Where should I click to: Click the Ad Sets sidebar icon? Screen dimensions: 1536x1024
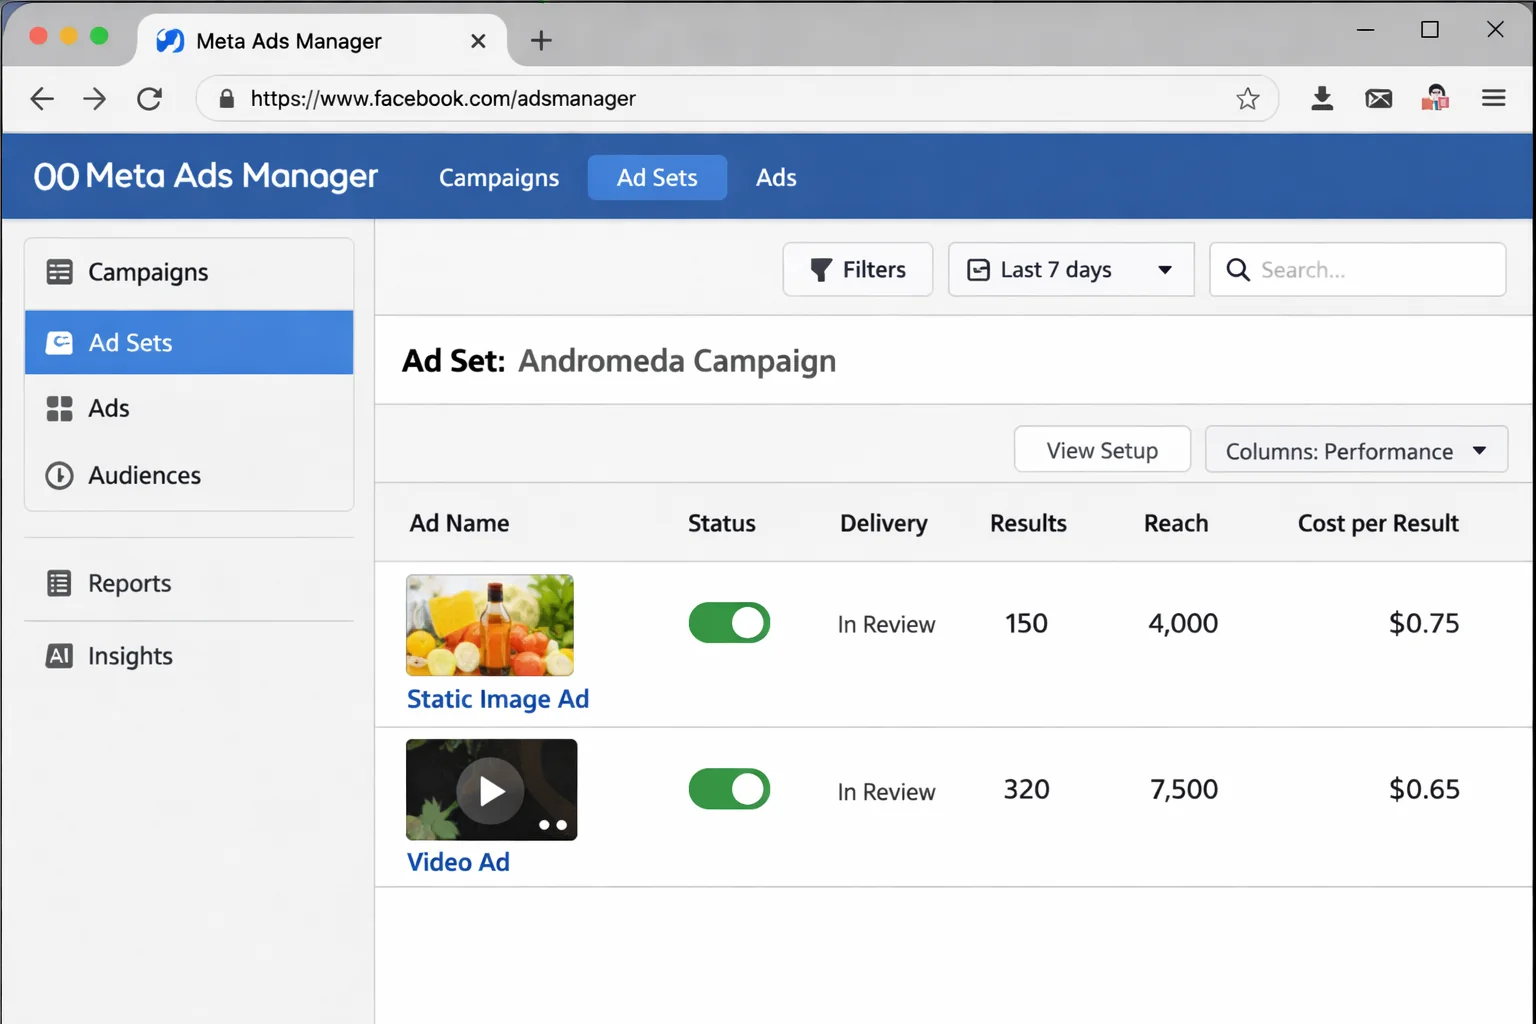60,342
